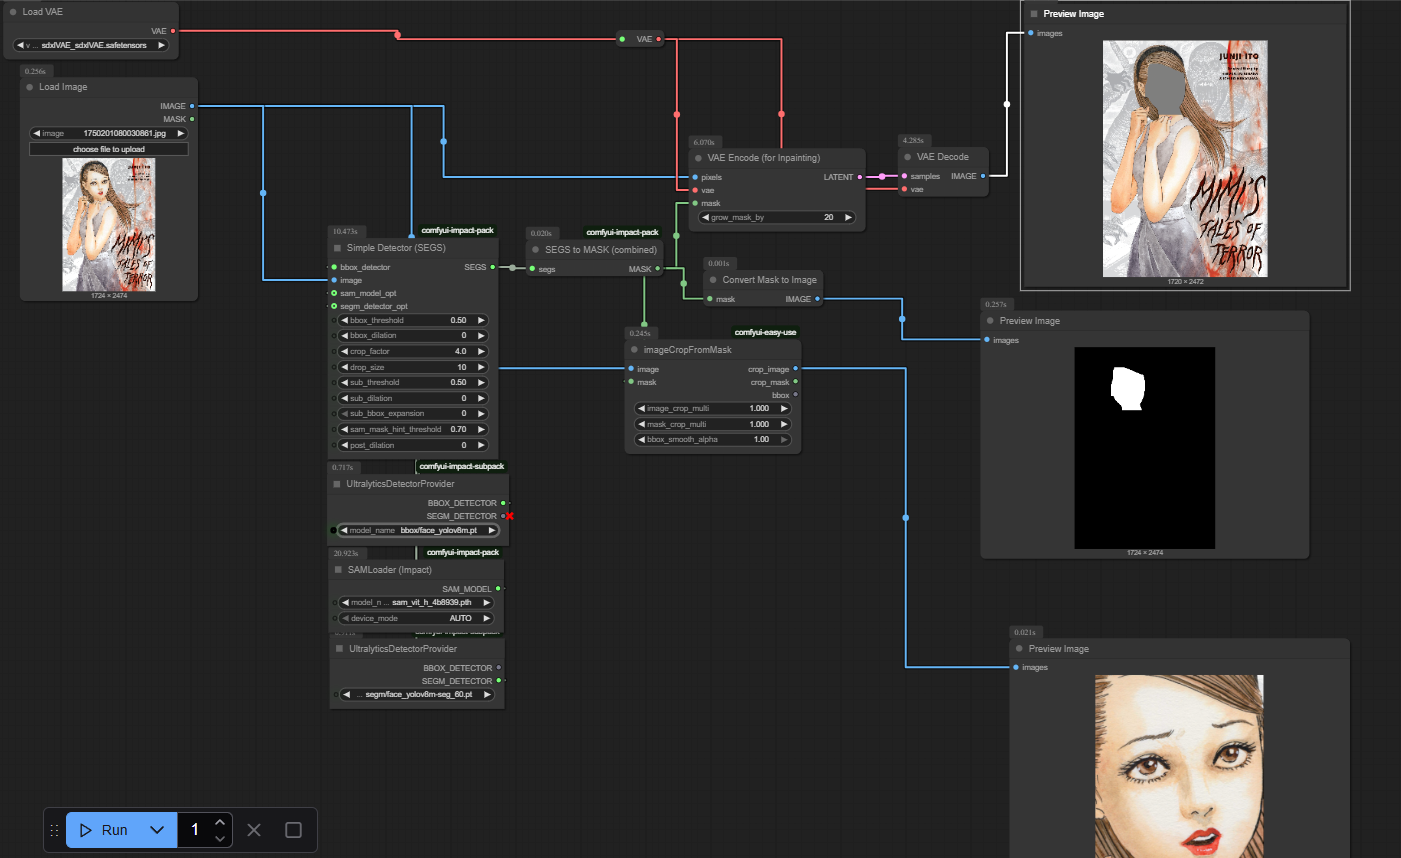Screen dimensions: 1401x858
Task: Click 'choose file to upload' in Load Image
Action: [x=109, y=149]
